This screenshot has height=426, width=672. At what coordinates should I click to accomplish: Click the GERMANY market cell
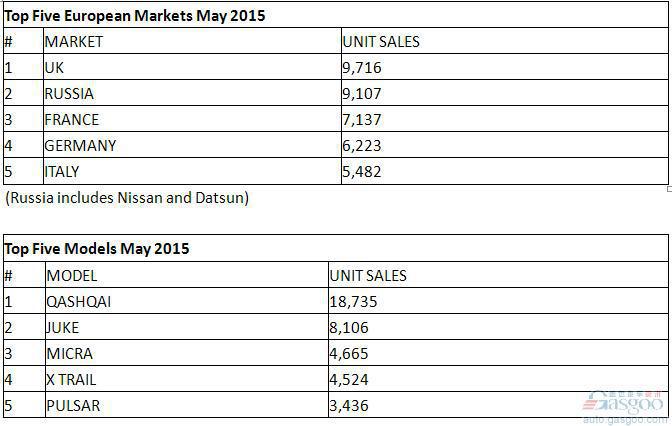[192, 145]
